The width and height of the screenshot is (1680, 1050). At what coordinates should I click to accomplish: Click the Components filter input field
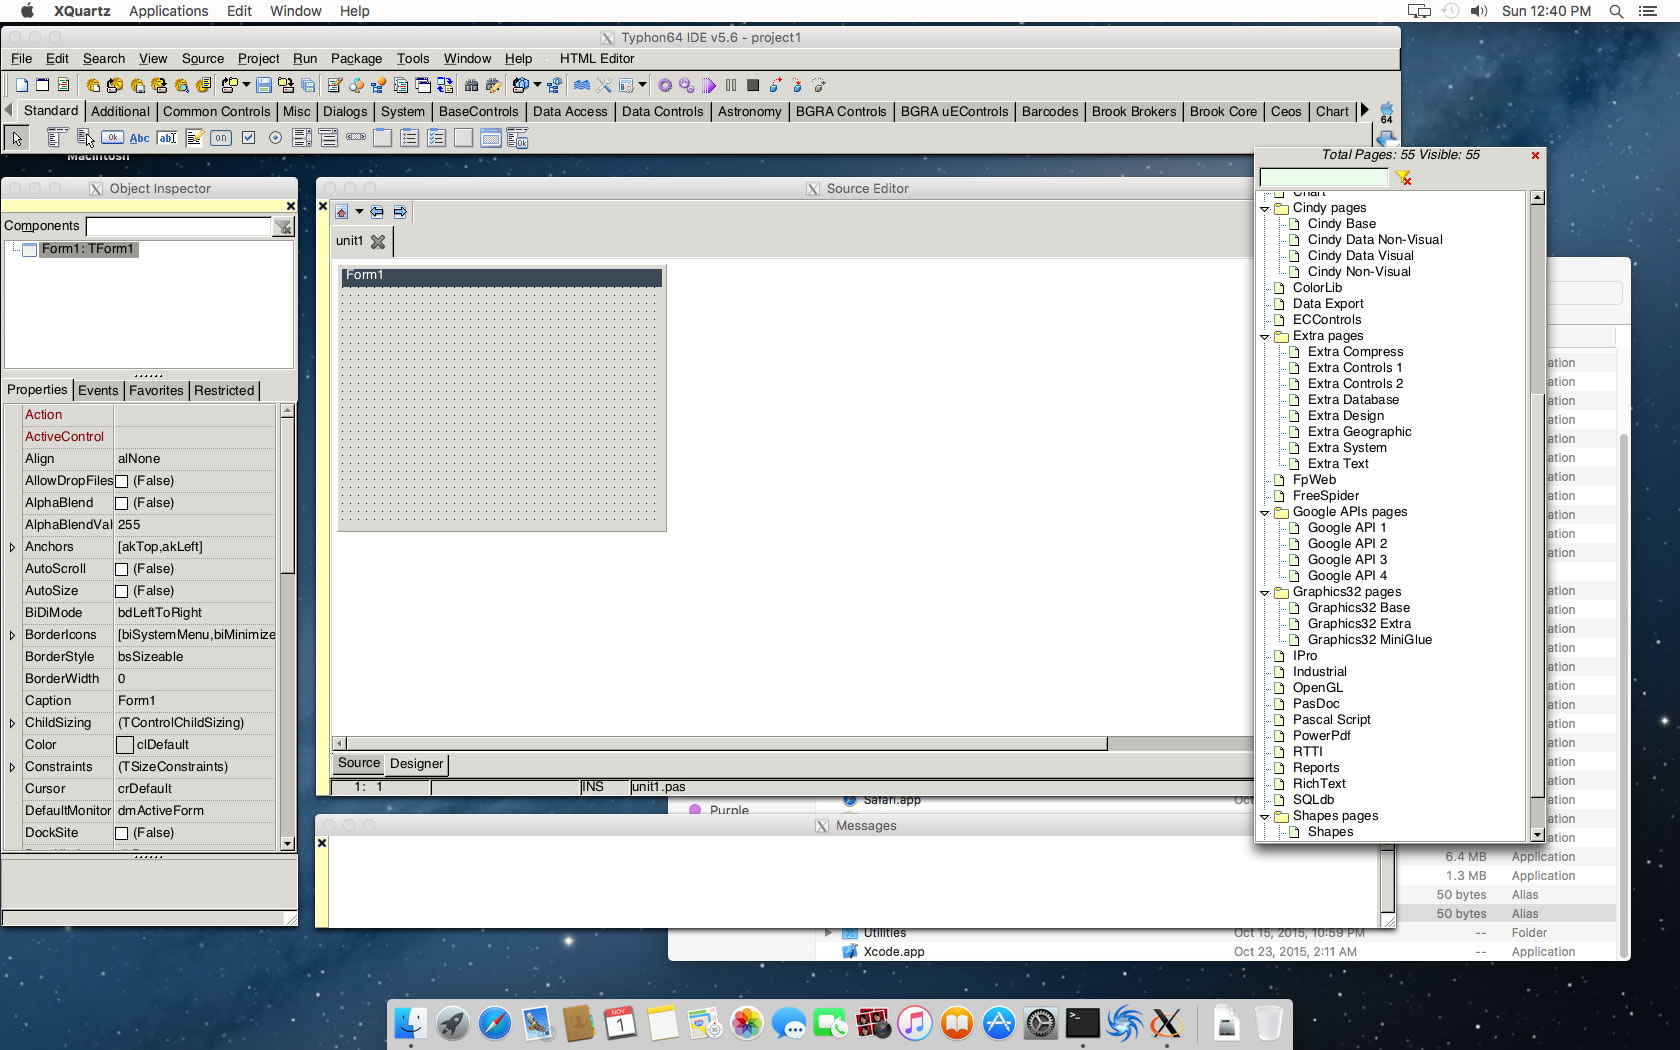pos(178,227)
